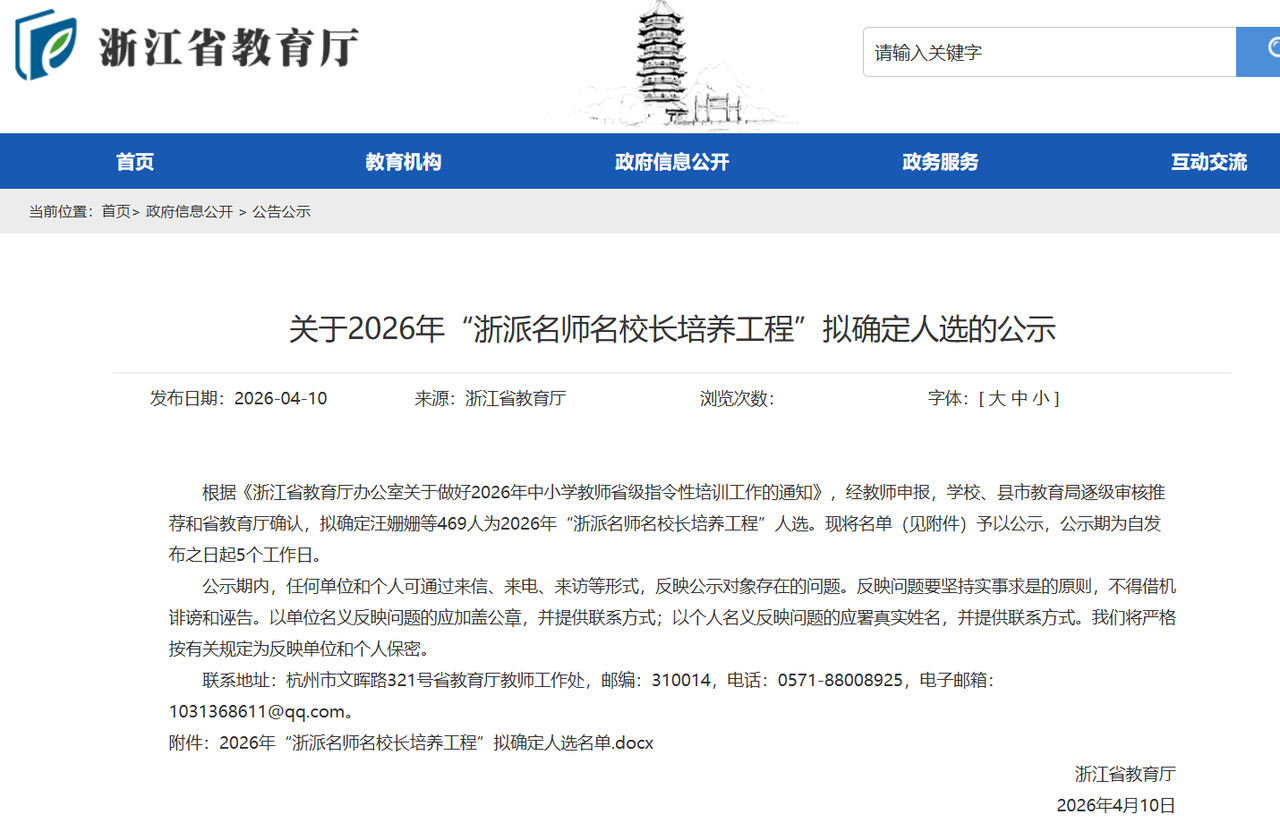Go to 公告公示 breadcrumb link
Viewport: 1280px width, 840px height.
tap(281, 212)
